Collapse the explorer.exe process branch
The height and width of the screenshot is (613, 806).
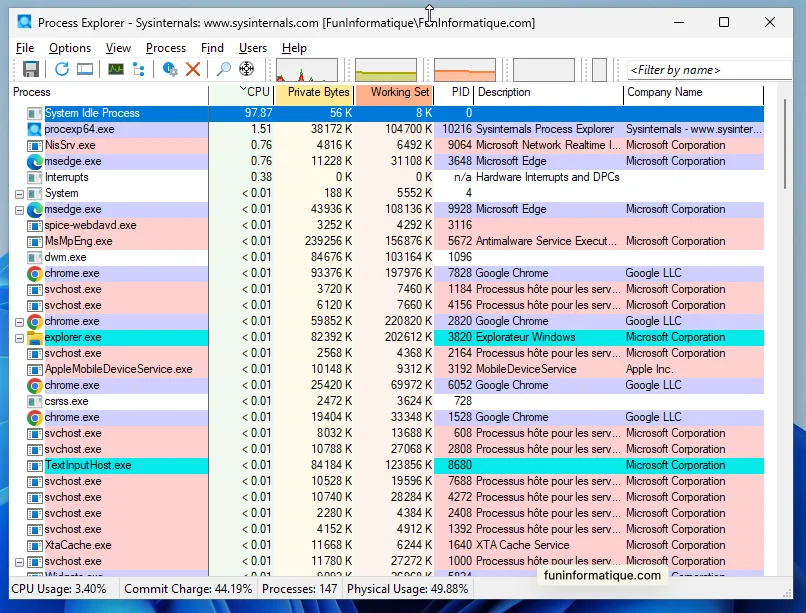coord(18,338)
